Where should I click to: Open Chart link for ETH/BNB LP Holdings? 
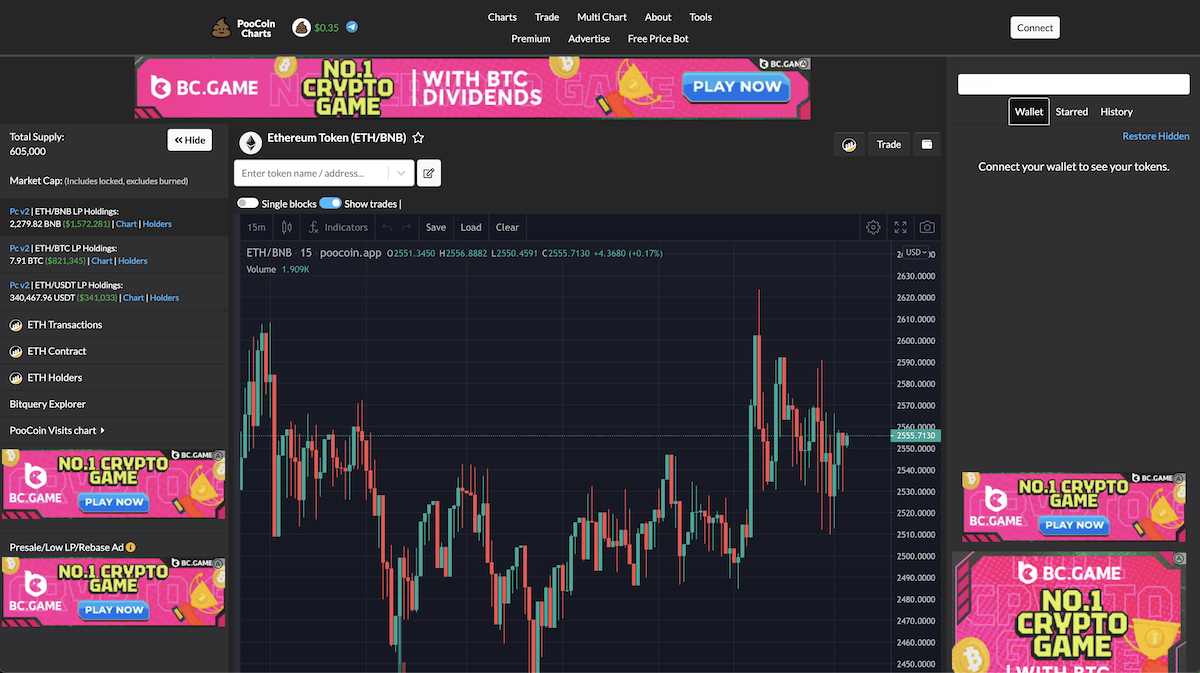click(x=126, y=224)
